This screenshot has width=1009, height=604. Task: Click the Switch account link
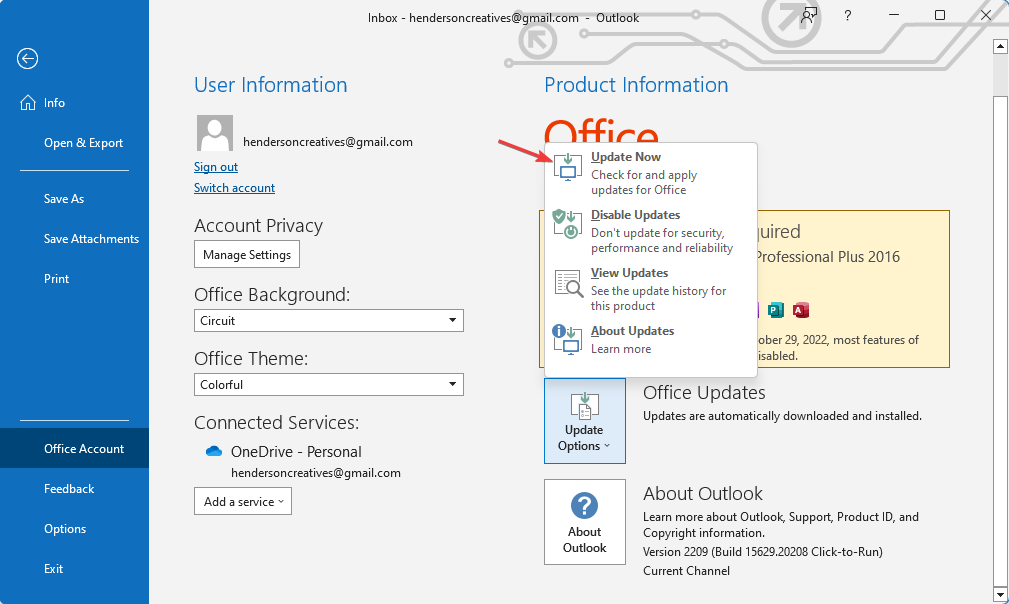[234, 188]
